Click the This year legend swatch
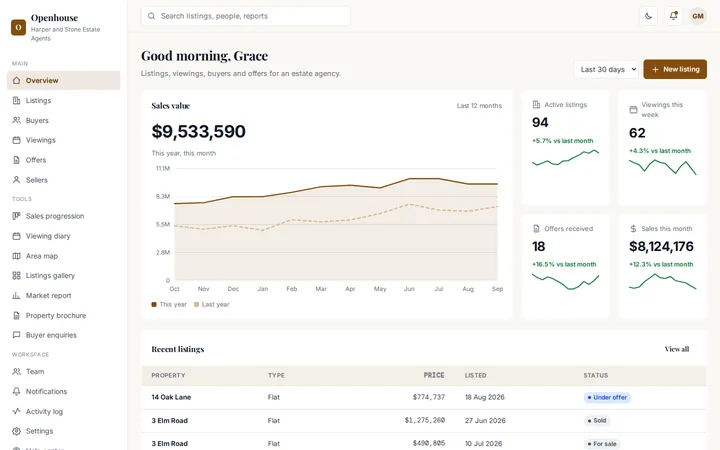Image resolution: width=720 pixels, height=450 pixels. pos(154,304)
